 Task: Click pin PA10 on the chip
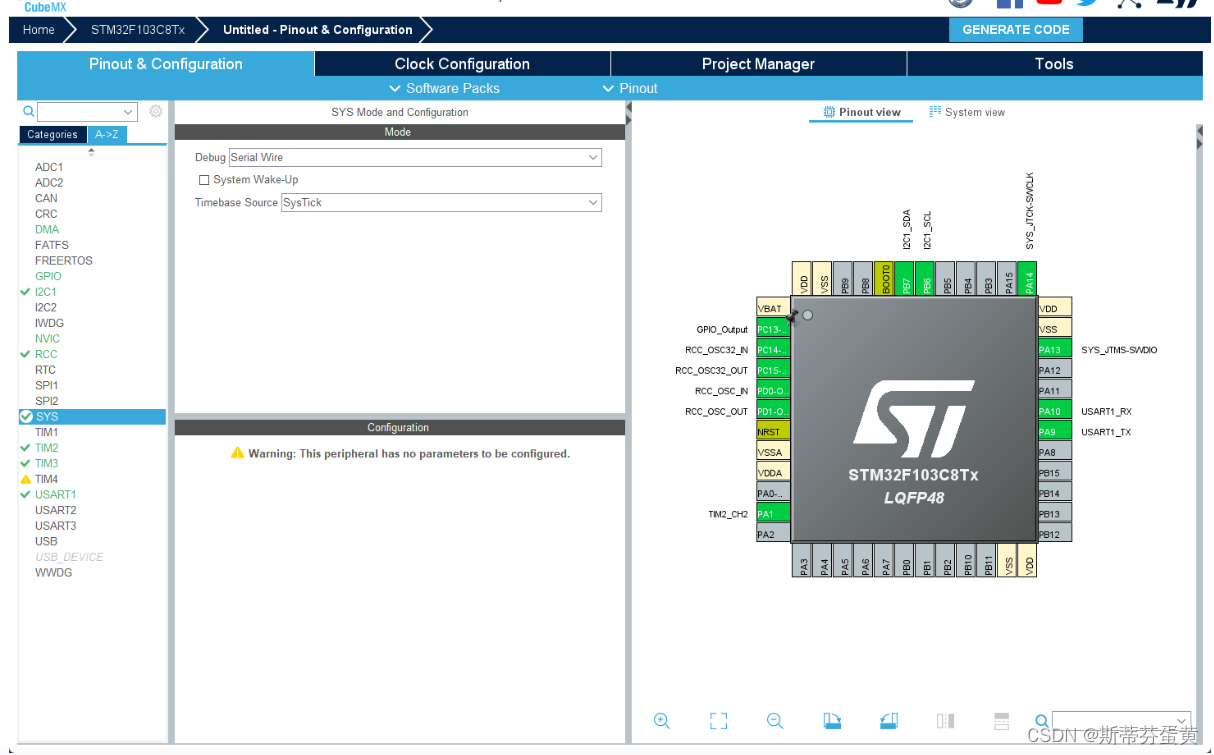coord(1054,411)
